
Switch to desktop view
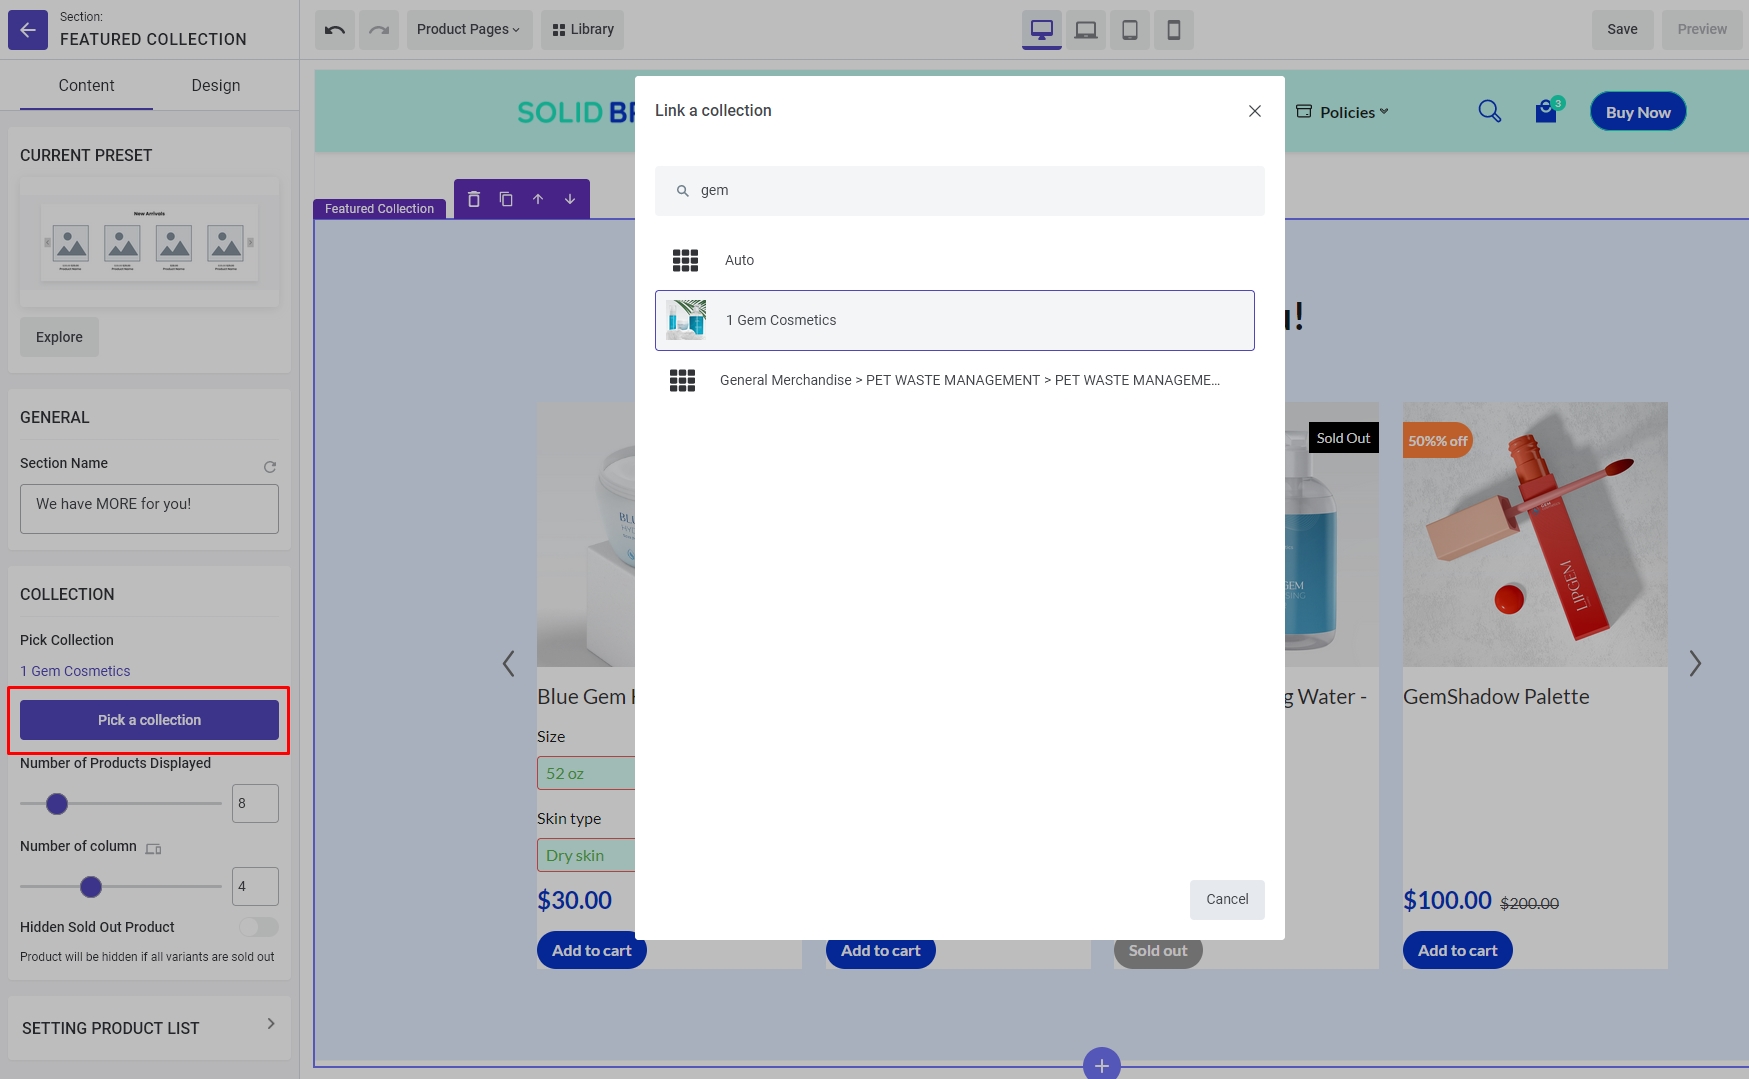coord(1042,30)
